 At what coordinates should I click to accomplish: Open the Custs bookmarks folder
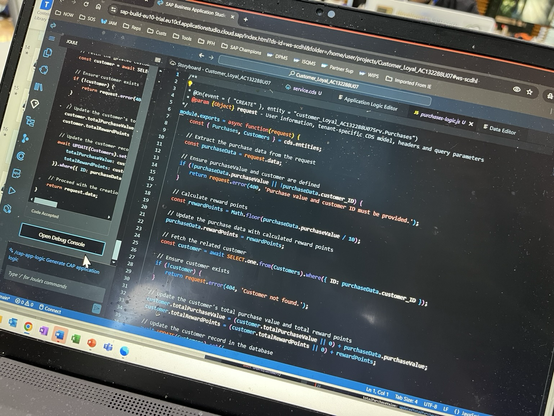157,31
